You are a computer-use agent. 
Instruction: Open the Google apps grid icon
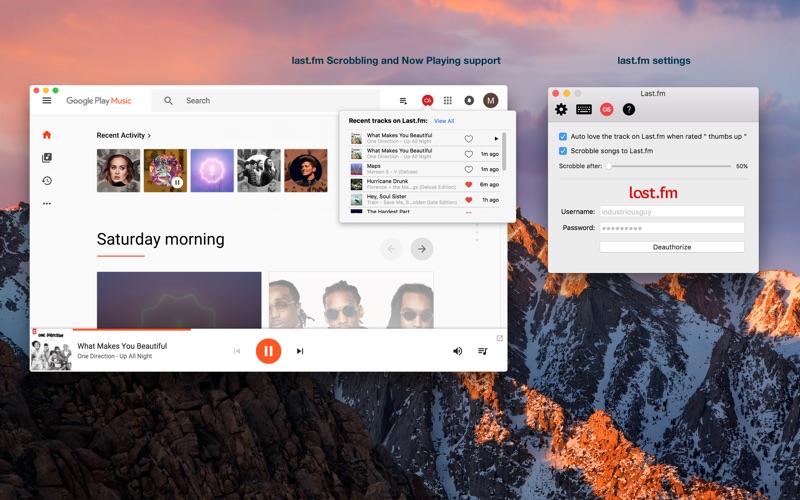(x=448, y=101)
